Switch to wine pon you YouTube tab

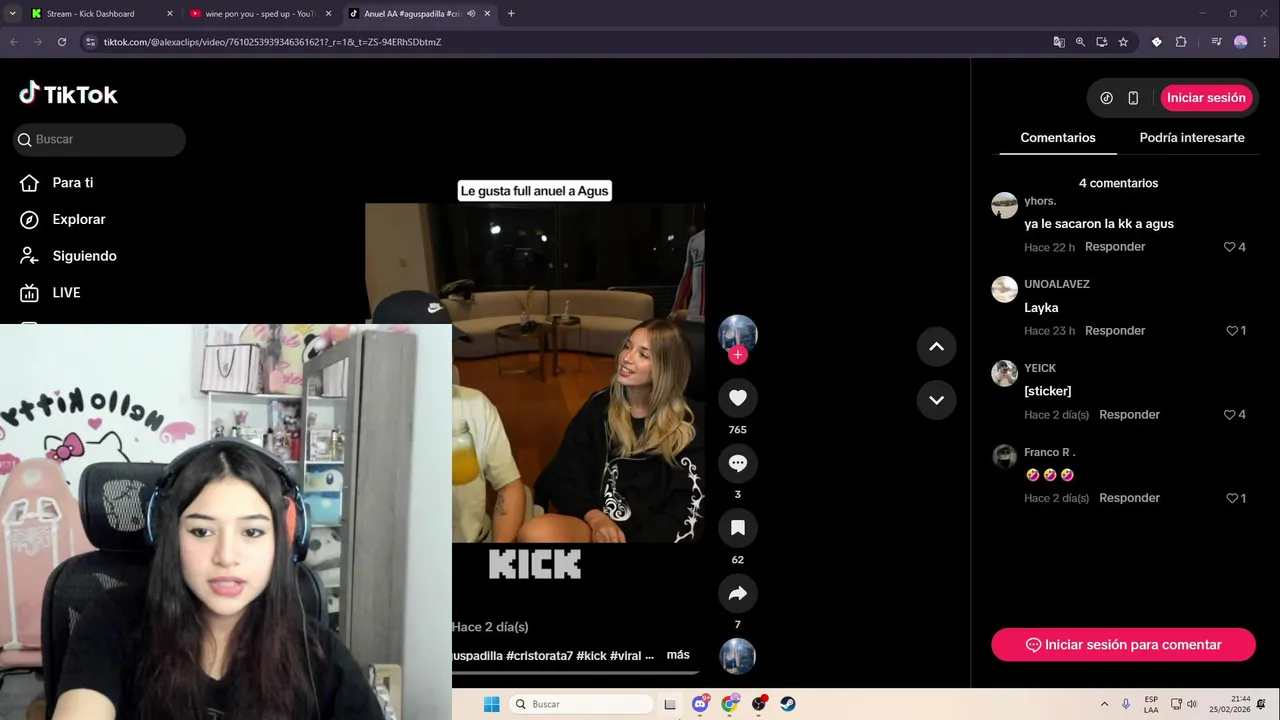click(260, 14)
